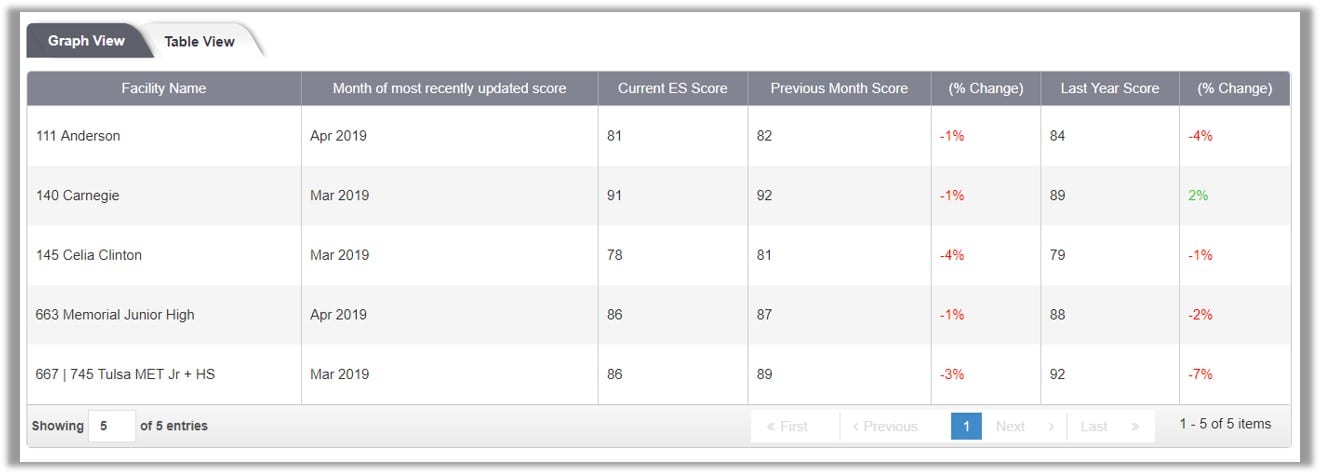This screenshot has height=474, width=1320.
Task: Sort by Facility Name column header
Action: coord(164,88)
